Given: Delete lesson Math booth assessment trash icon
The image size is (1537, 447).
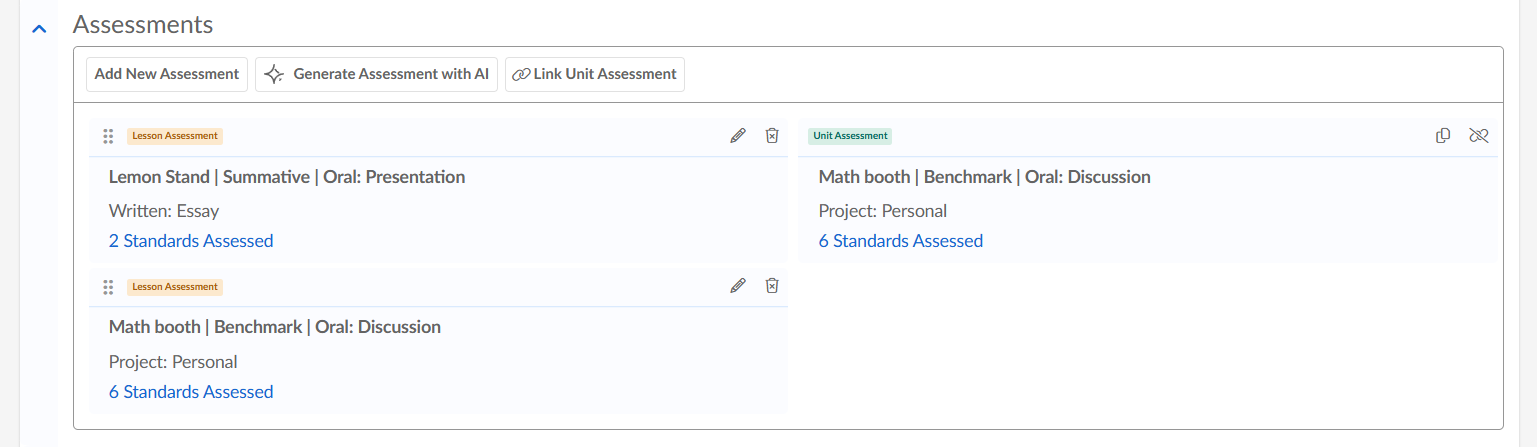Looking at the screenshot, I should coord(772,286).
